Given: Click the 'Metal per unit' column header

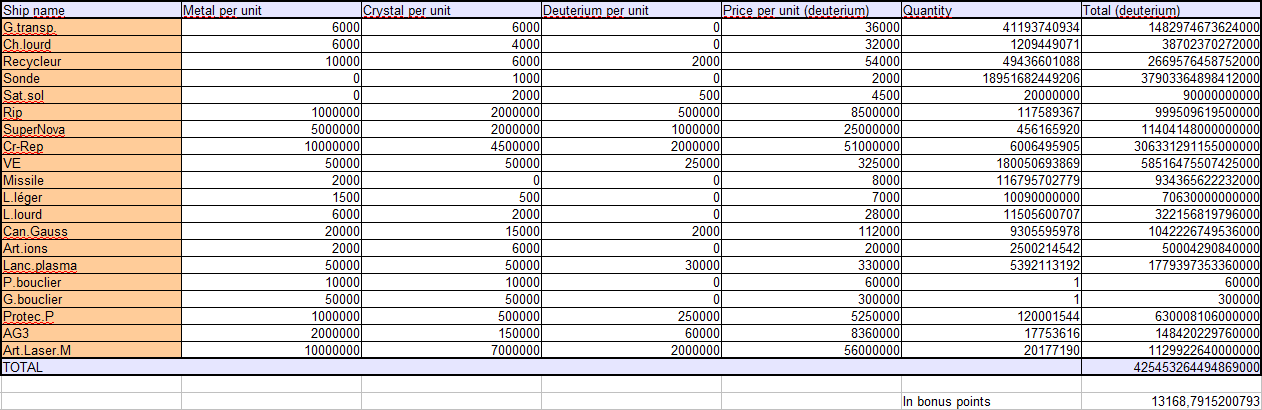Looking at the screenshot, I should pyautogui.click(x=270, y=11).
